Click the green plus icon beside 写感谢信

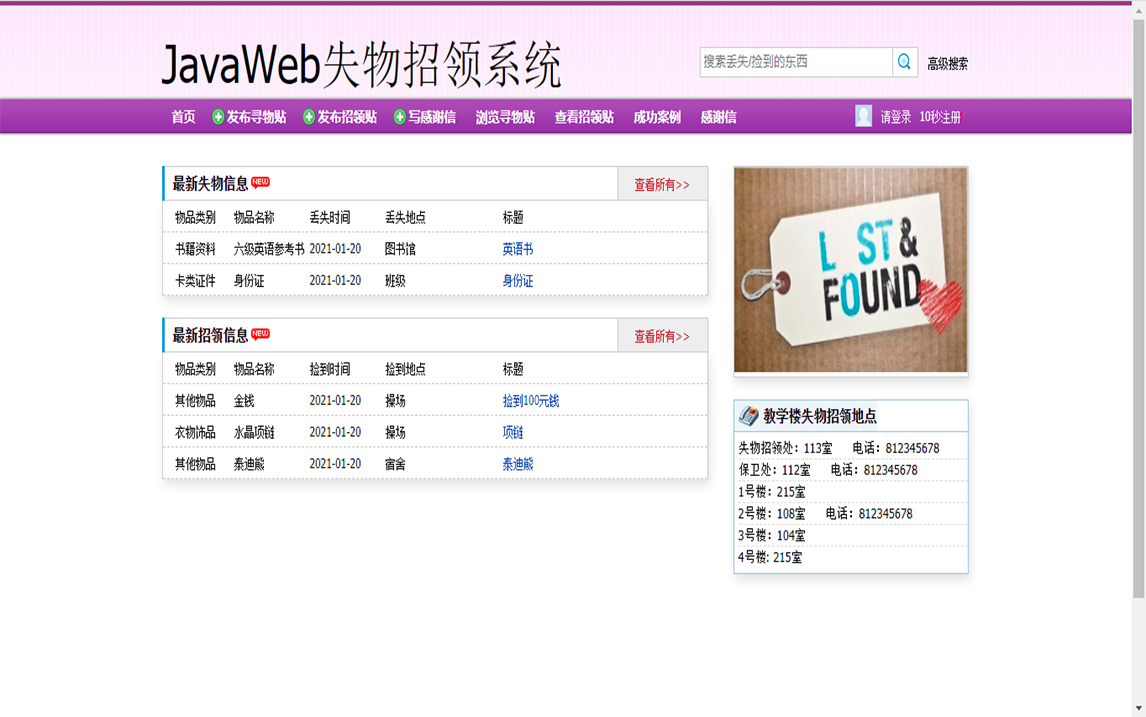399,117
